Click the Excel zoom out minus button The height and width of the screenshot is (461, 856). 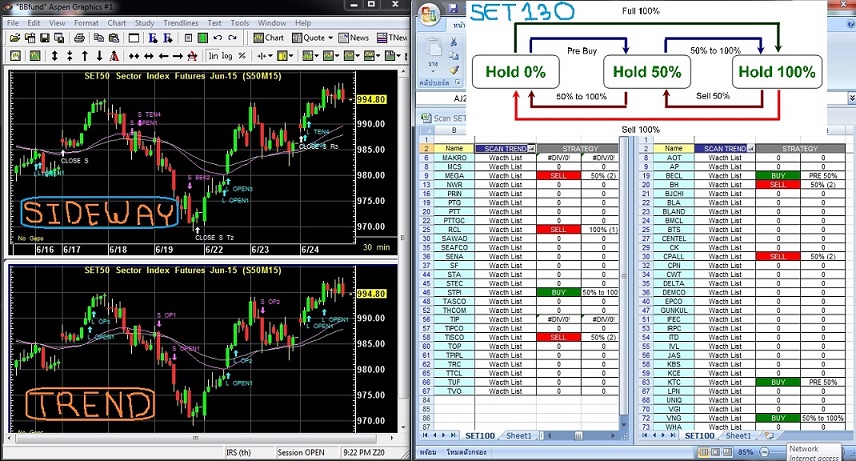click(x=765, y=452)
